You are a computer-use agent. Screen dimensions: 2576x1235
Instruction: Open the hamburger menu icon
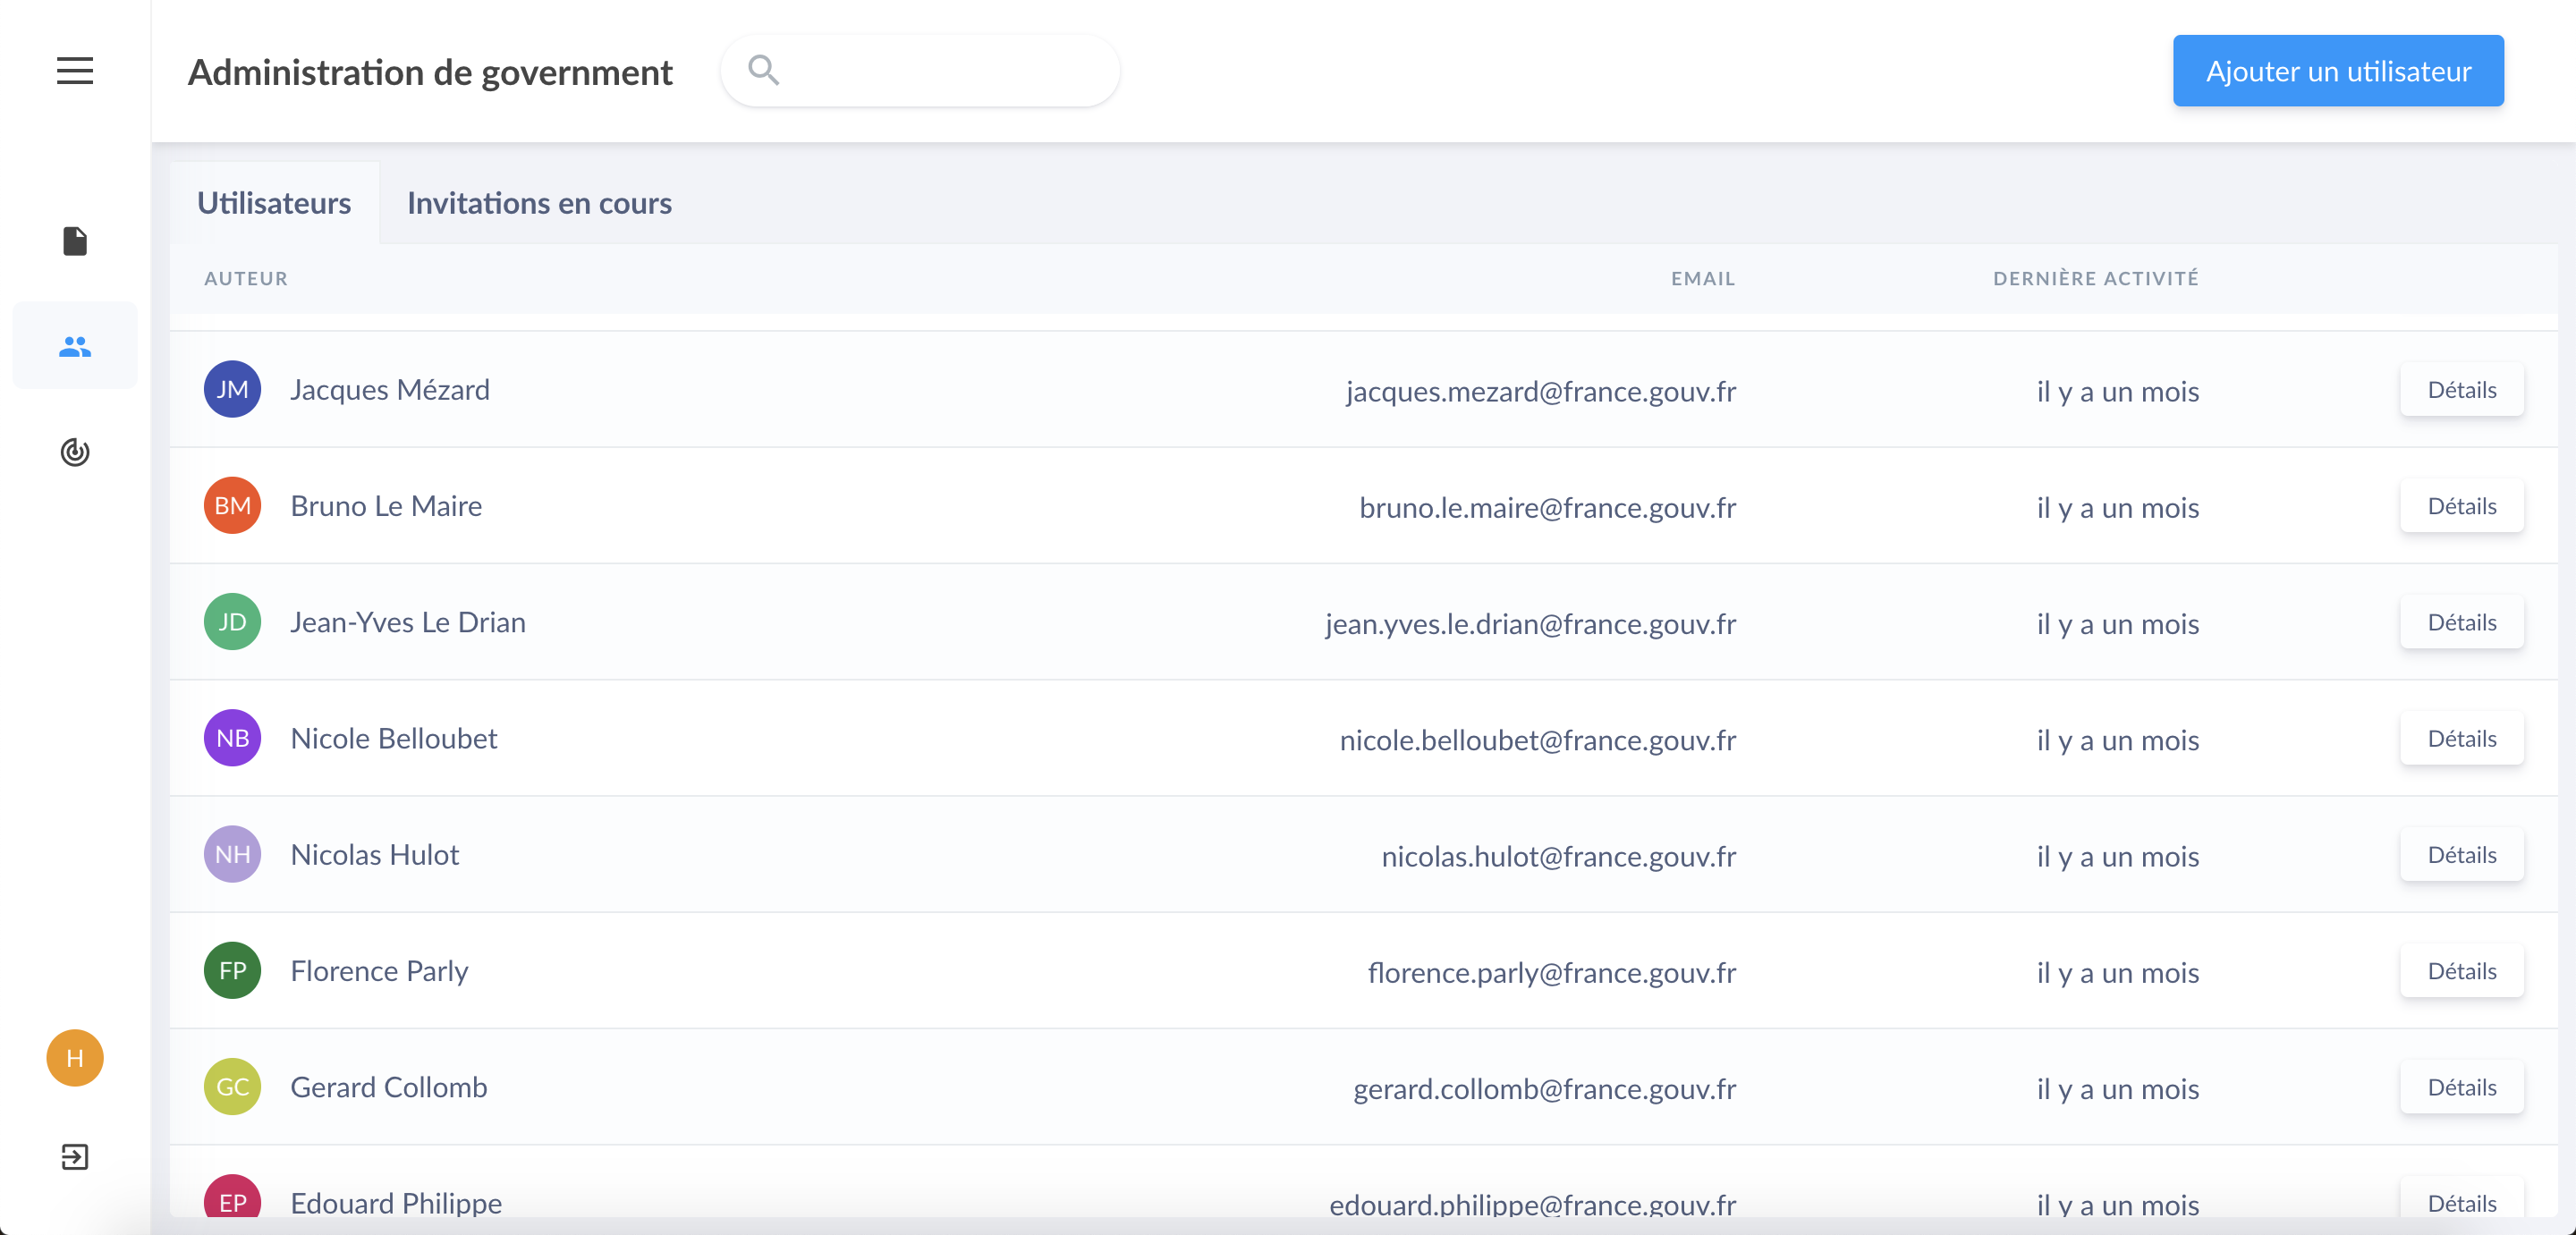(x=75, y=71)
